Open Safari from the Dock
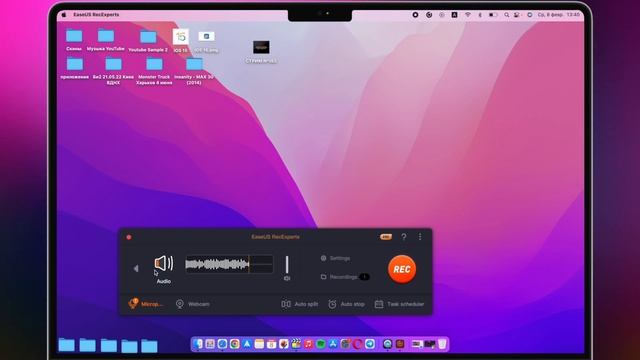The width and height of the screenshot is (640, 360). click(x=222, y=344)
